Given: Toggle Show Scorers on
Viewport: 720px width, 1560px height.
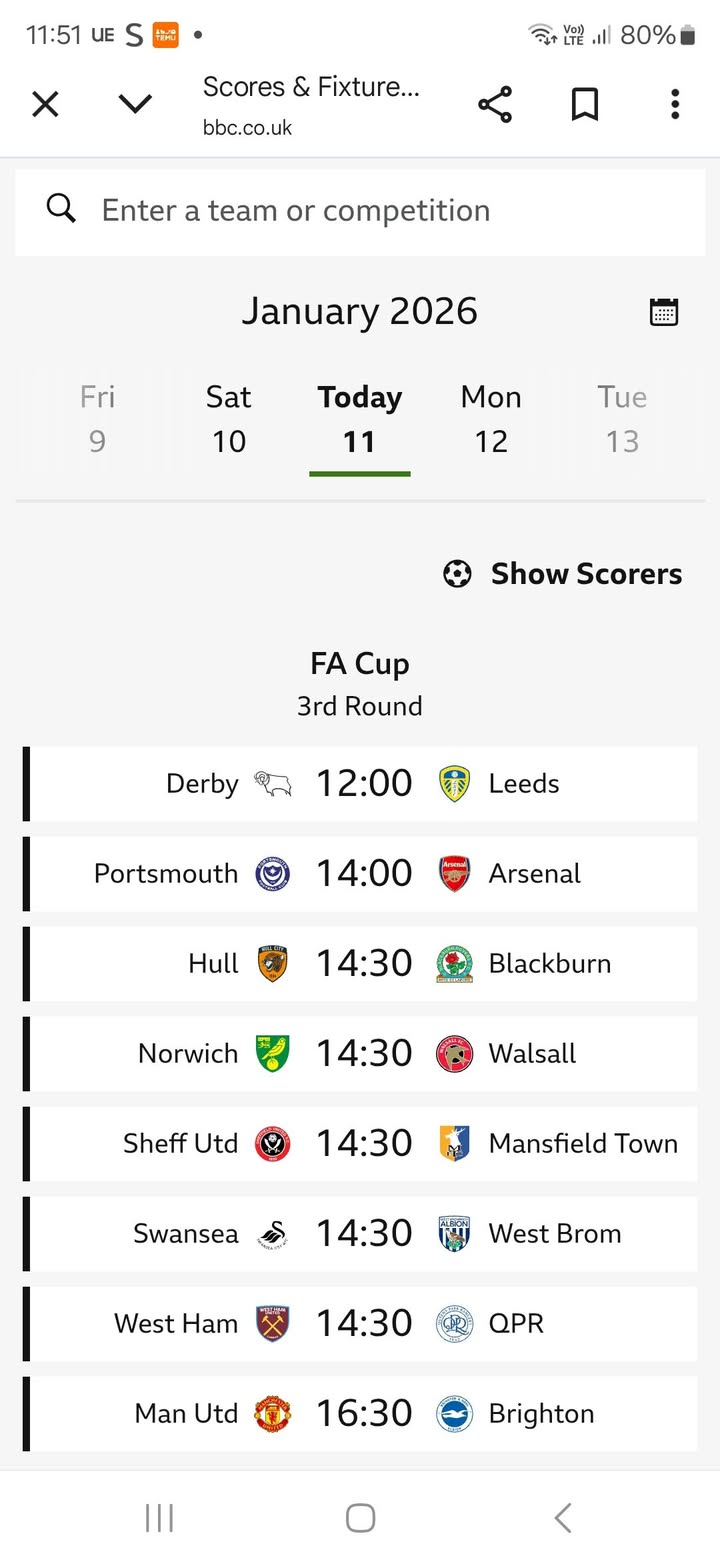Looking at the screenshot, I should [x=563, y=574].
